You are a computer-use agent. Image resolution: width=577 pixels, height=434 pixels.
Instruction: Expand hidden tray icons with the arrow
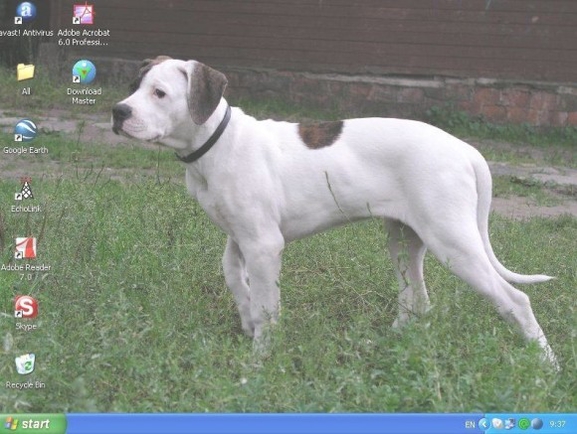click(x=484, y=424)
